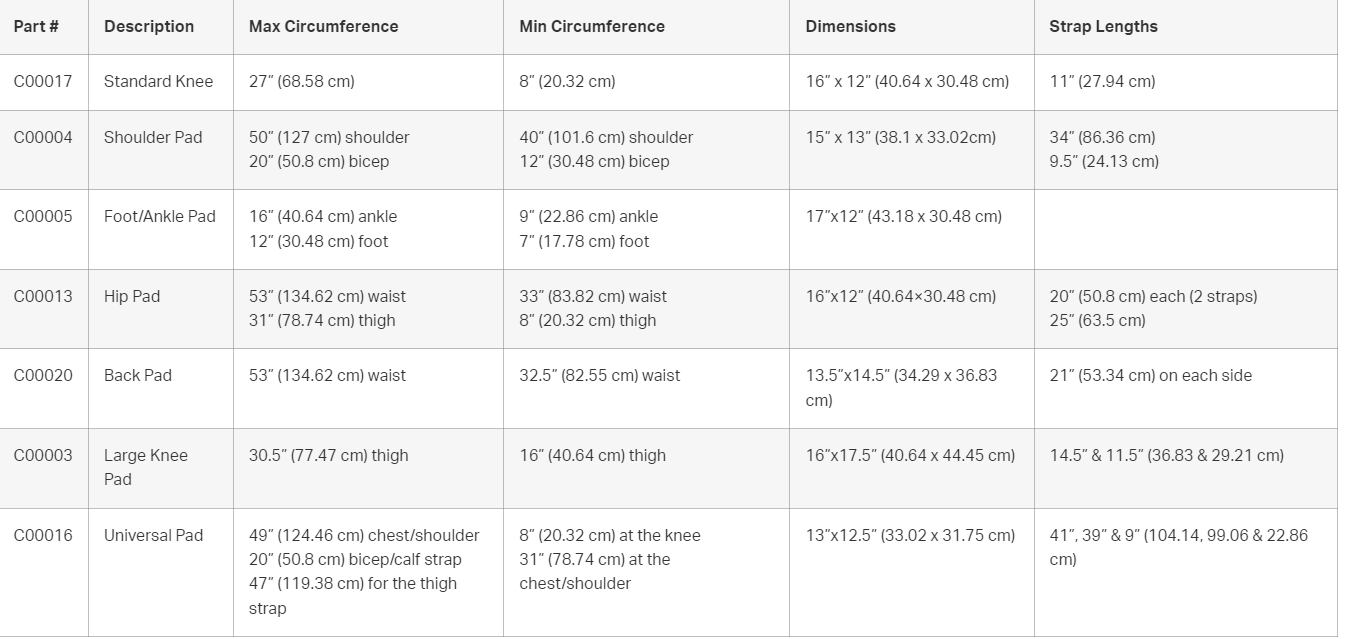The width and height of the screenshot is (1347, 639).
Task: Click part number C00016
Action: [43, 535]
